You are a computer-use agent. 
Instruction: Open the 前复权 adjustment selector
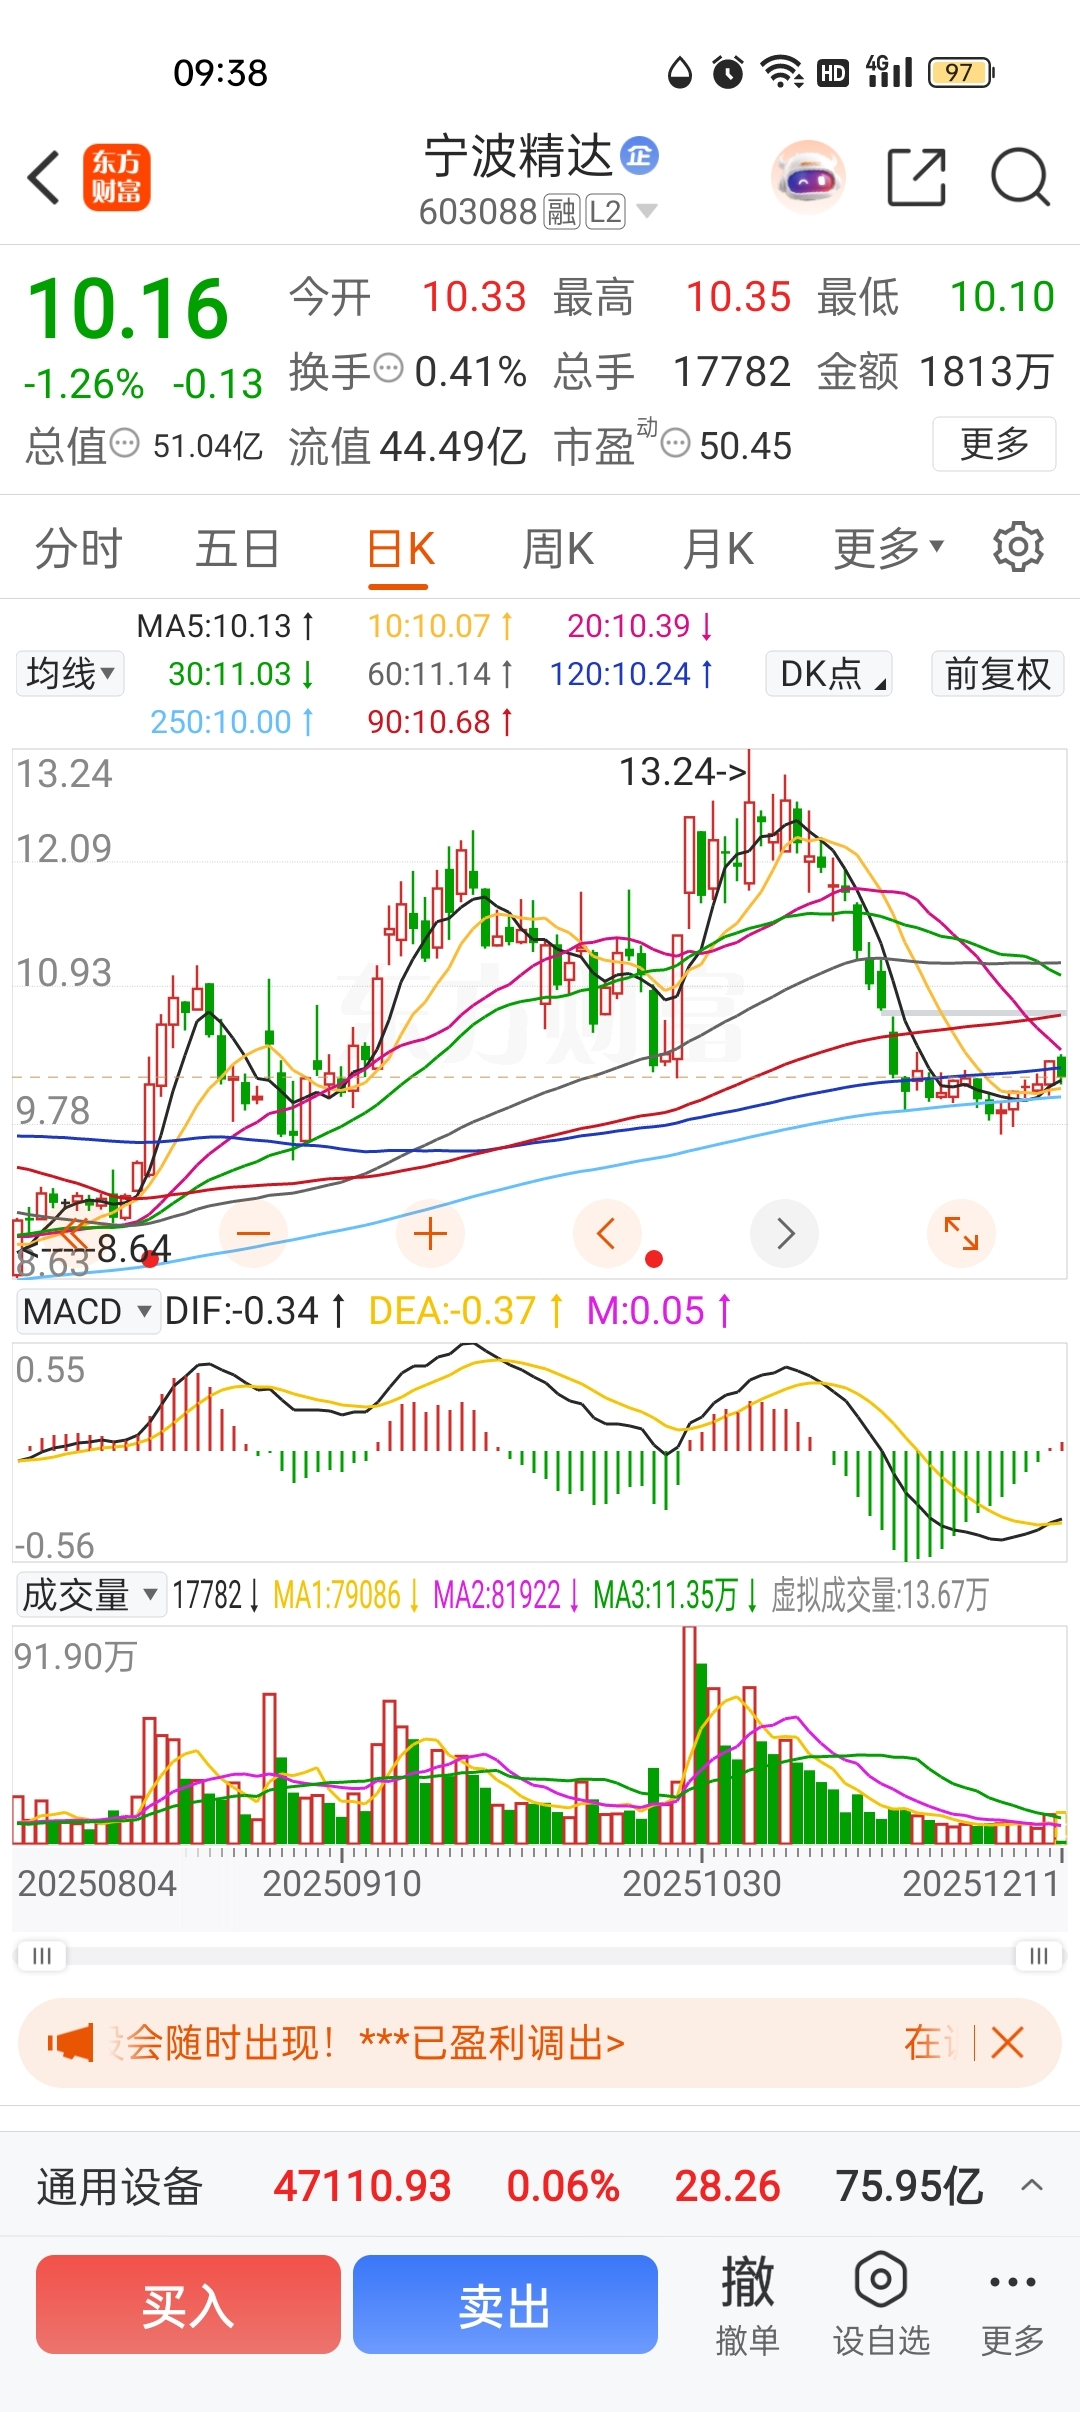tap(997, 673)
